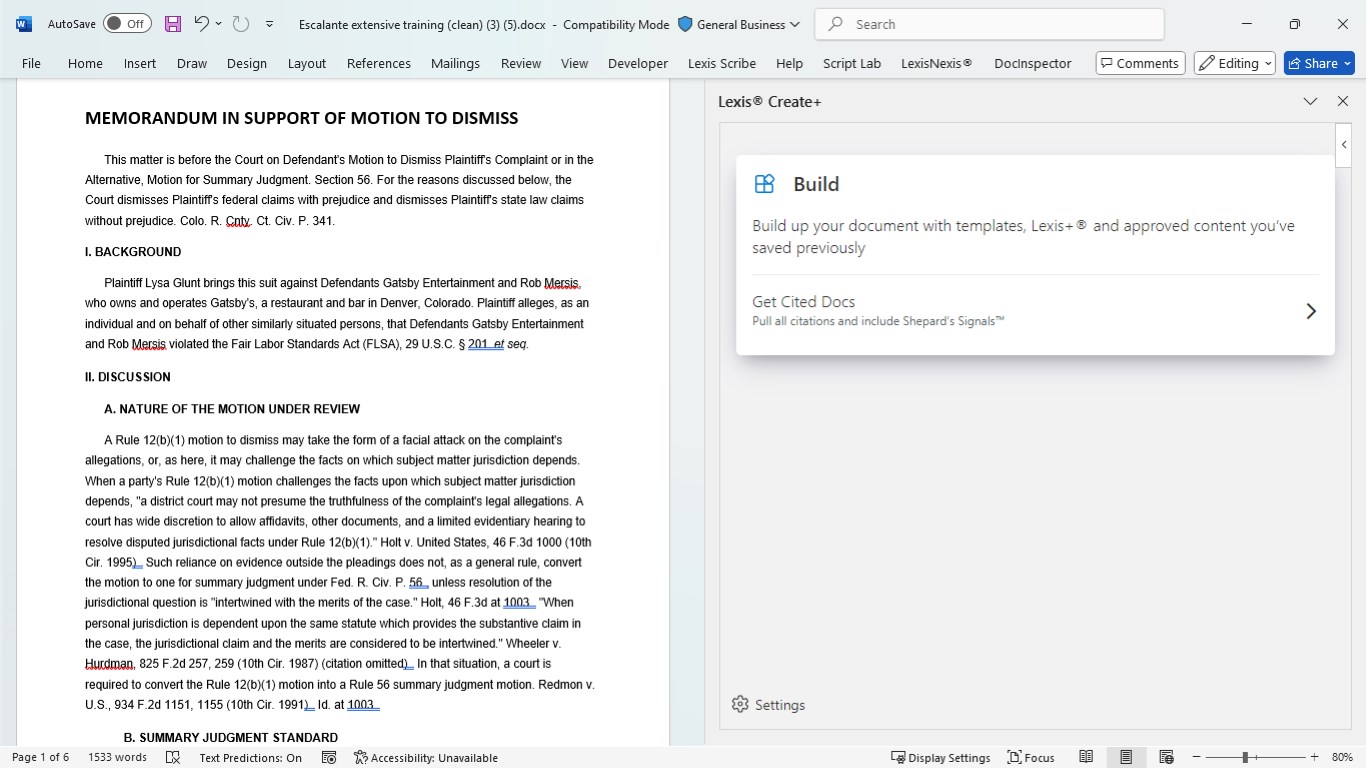Close the Lexis Create+ pane
The image size is (1366, 768).
coord(1343,101)
